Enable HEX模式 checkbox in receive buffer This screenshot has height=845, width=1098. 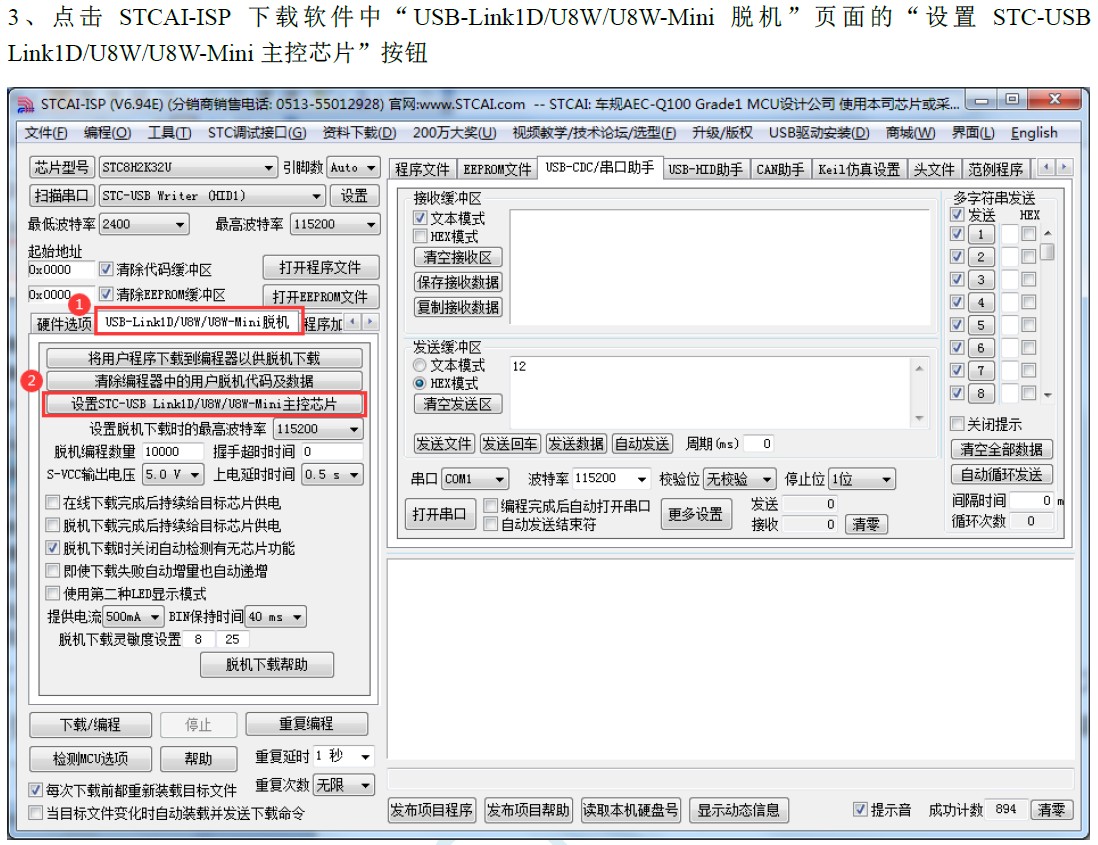pyautogui.click(x=420, y=236)
